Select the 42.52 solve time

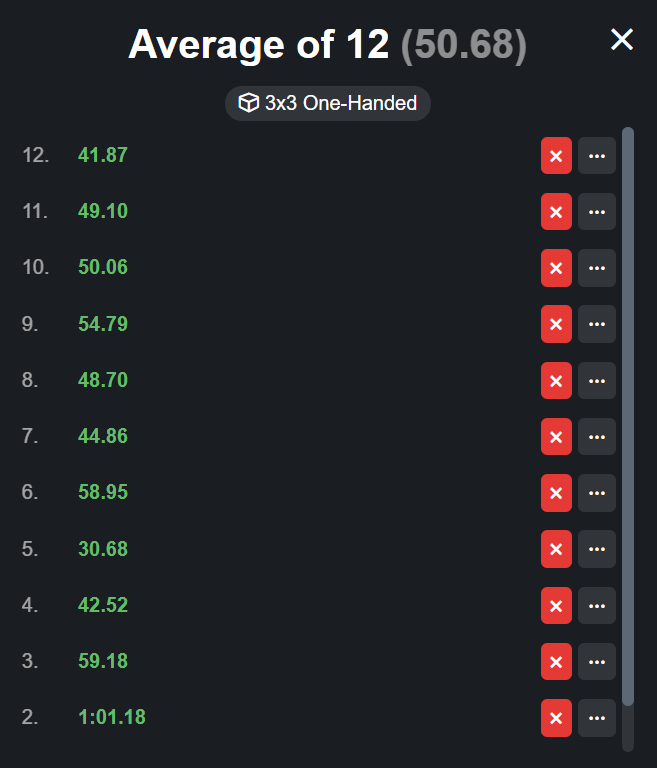point(103,605)
